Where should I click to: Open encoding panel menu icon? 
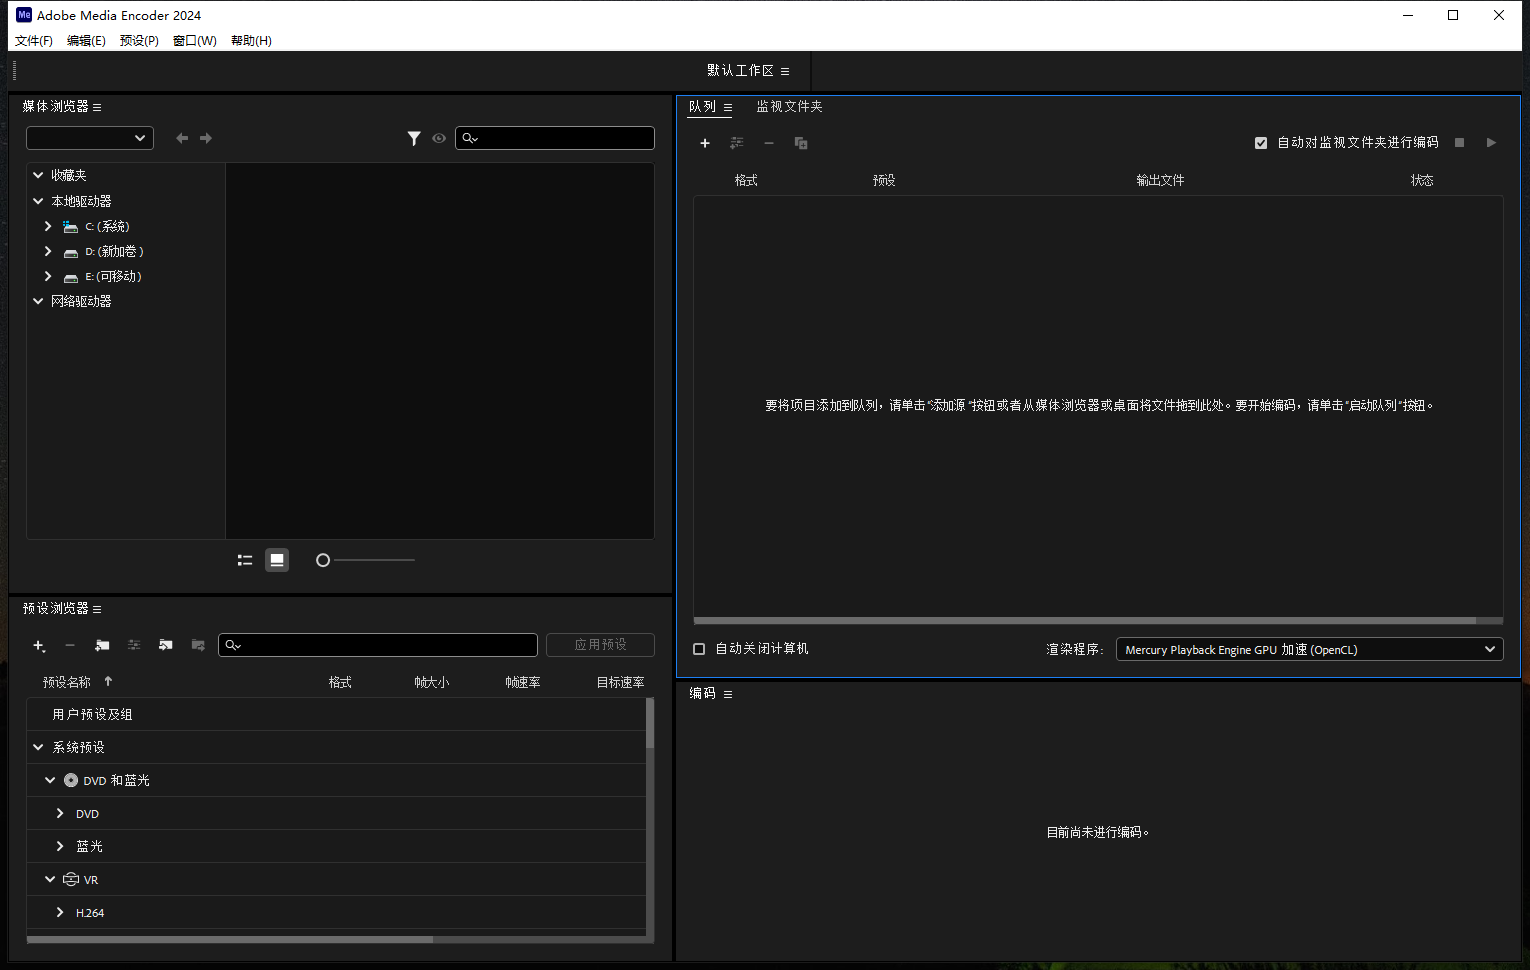tap(728, 694)
